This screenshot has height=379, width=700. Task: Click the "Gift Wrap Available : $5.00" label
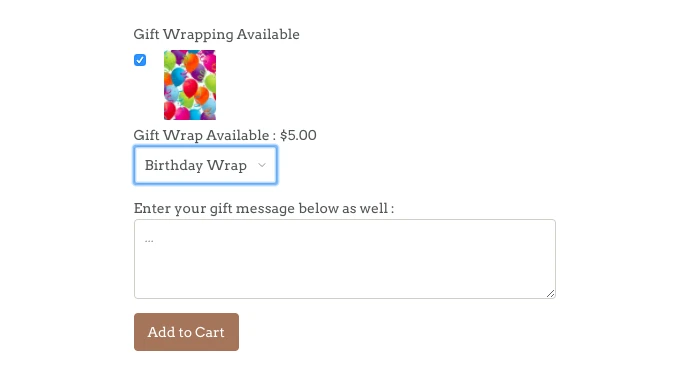(x=225, y=135)
